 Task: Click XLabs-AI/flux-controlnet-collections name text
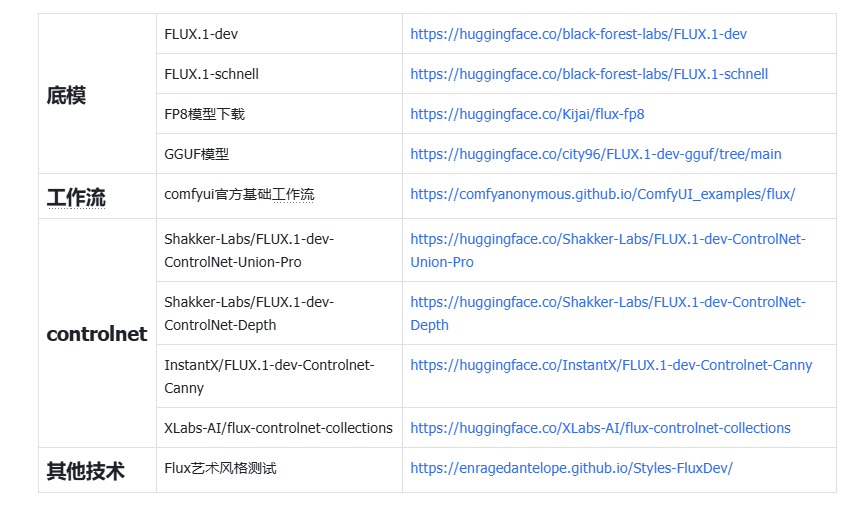(278, 428)
